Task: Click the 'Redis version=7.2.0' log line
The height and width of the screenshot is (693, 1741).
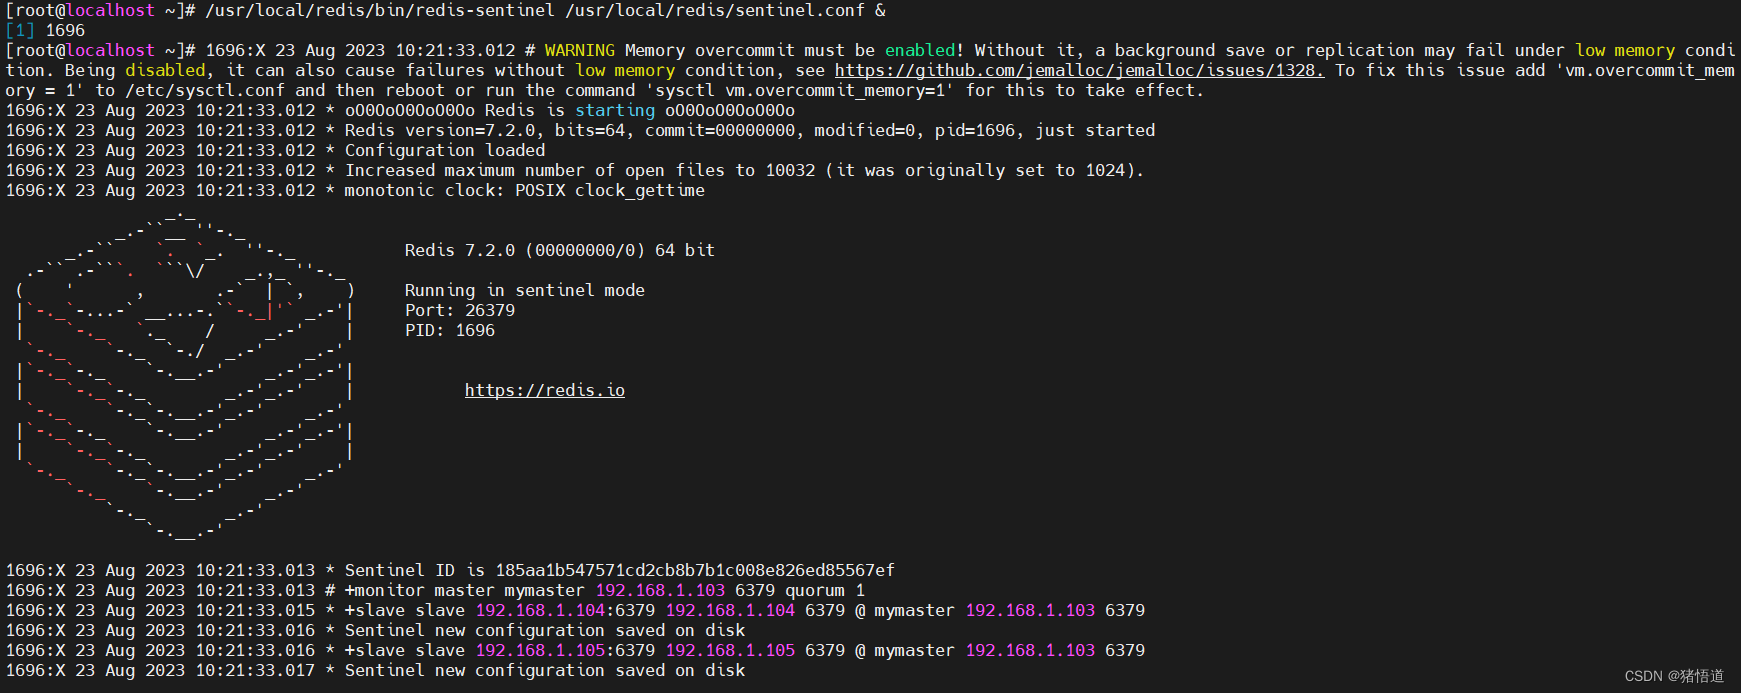Action: (x=580, y=130)
